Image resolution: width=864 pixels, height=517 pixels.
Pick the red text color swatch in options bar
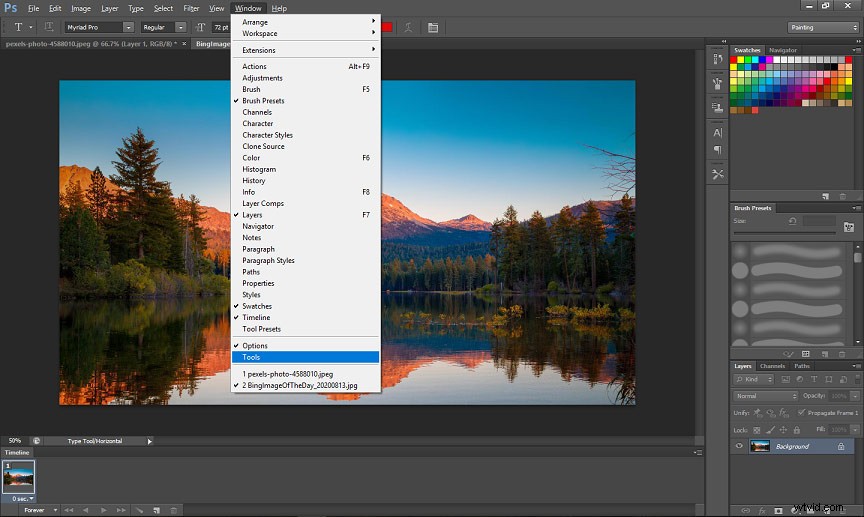(x=387, y=27)
